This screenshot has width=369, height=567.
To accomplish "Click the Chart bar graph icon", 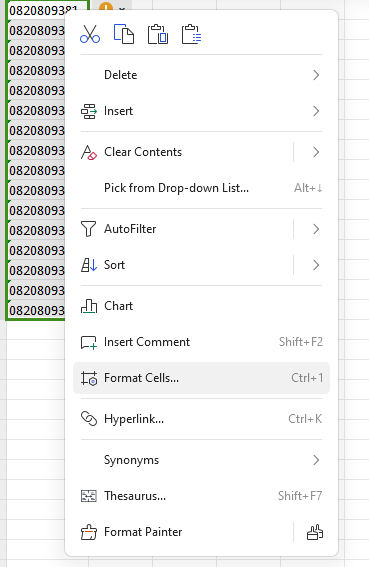I will (x=89, y=306).
